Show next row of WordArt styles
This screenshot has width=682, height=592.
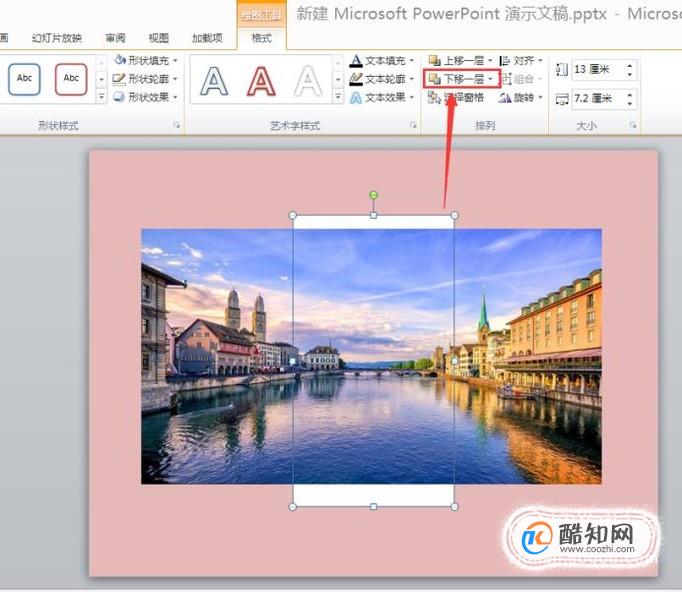point(338,79)
